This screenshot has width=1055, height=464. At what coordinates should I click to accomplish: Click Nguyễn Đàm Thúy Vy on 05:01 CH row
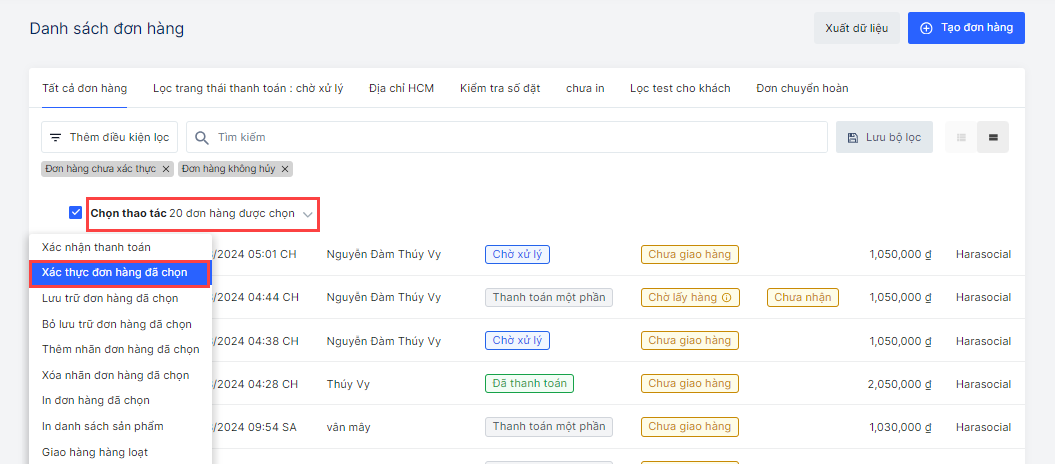(x=384, y=254)
